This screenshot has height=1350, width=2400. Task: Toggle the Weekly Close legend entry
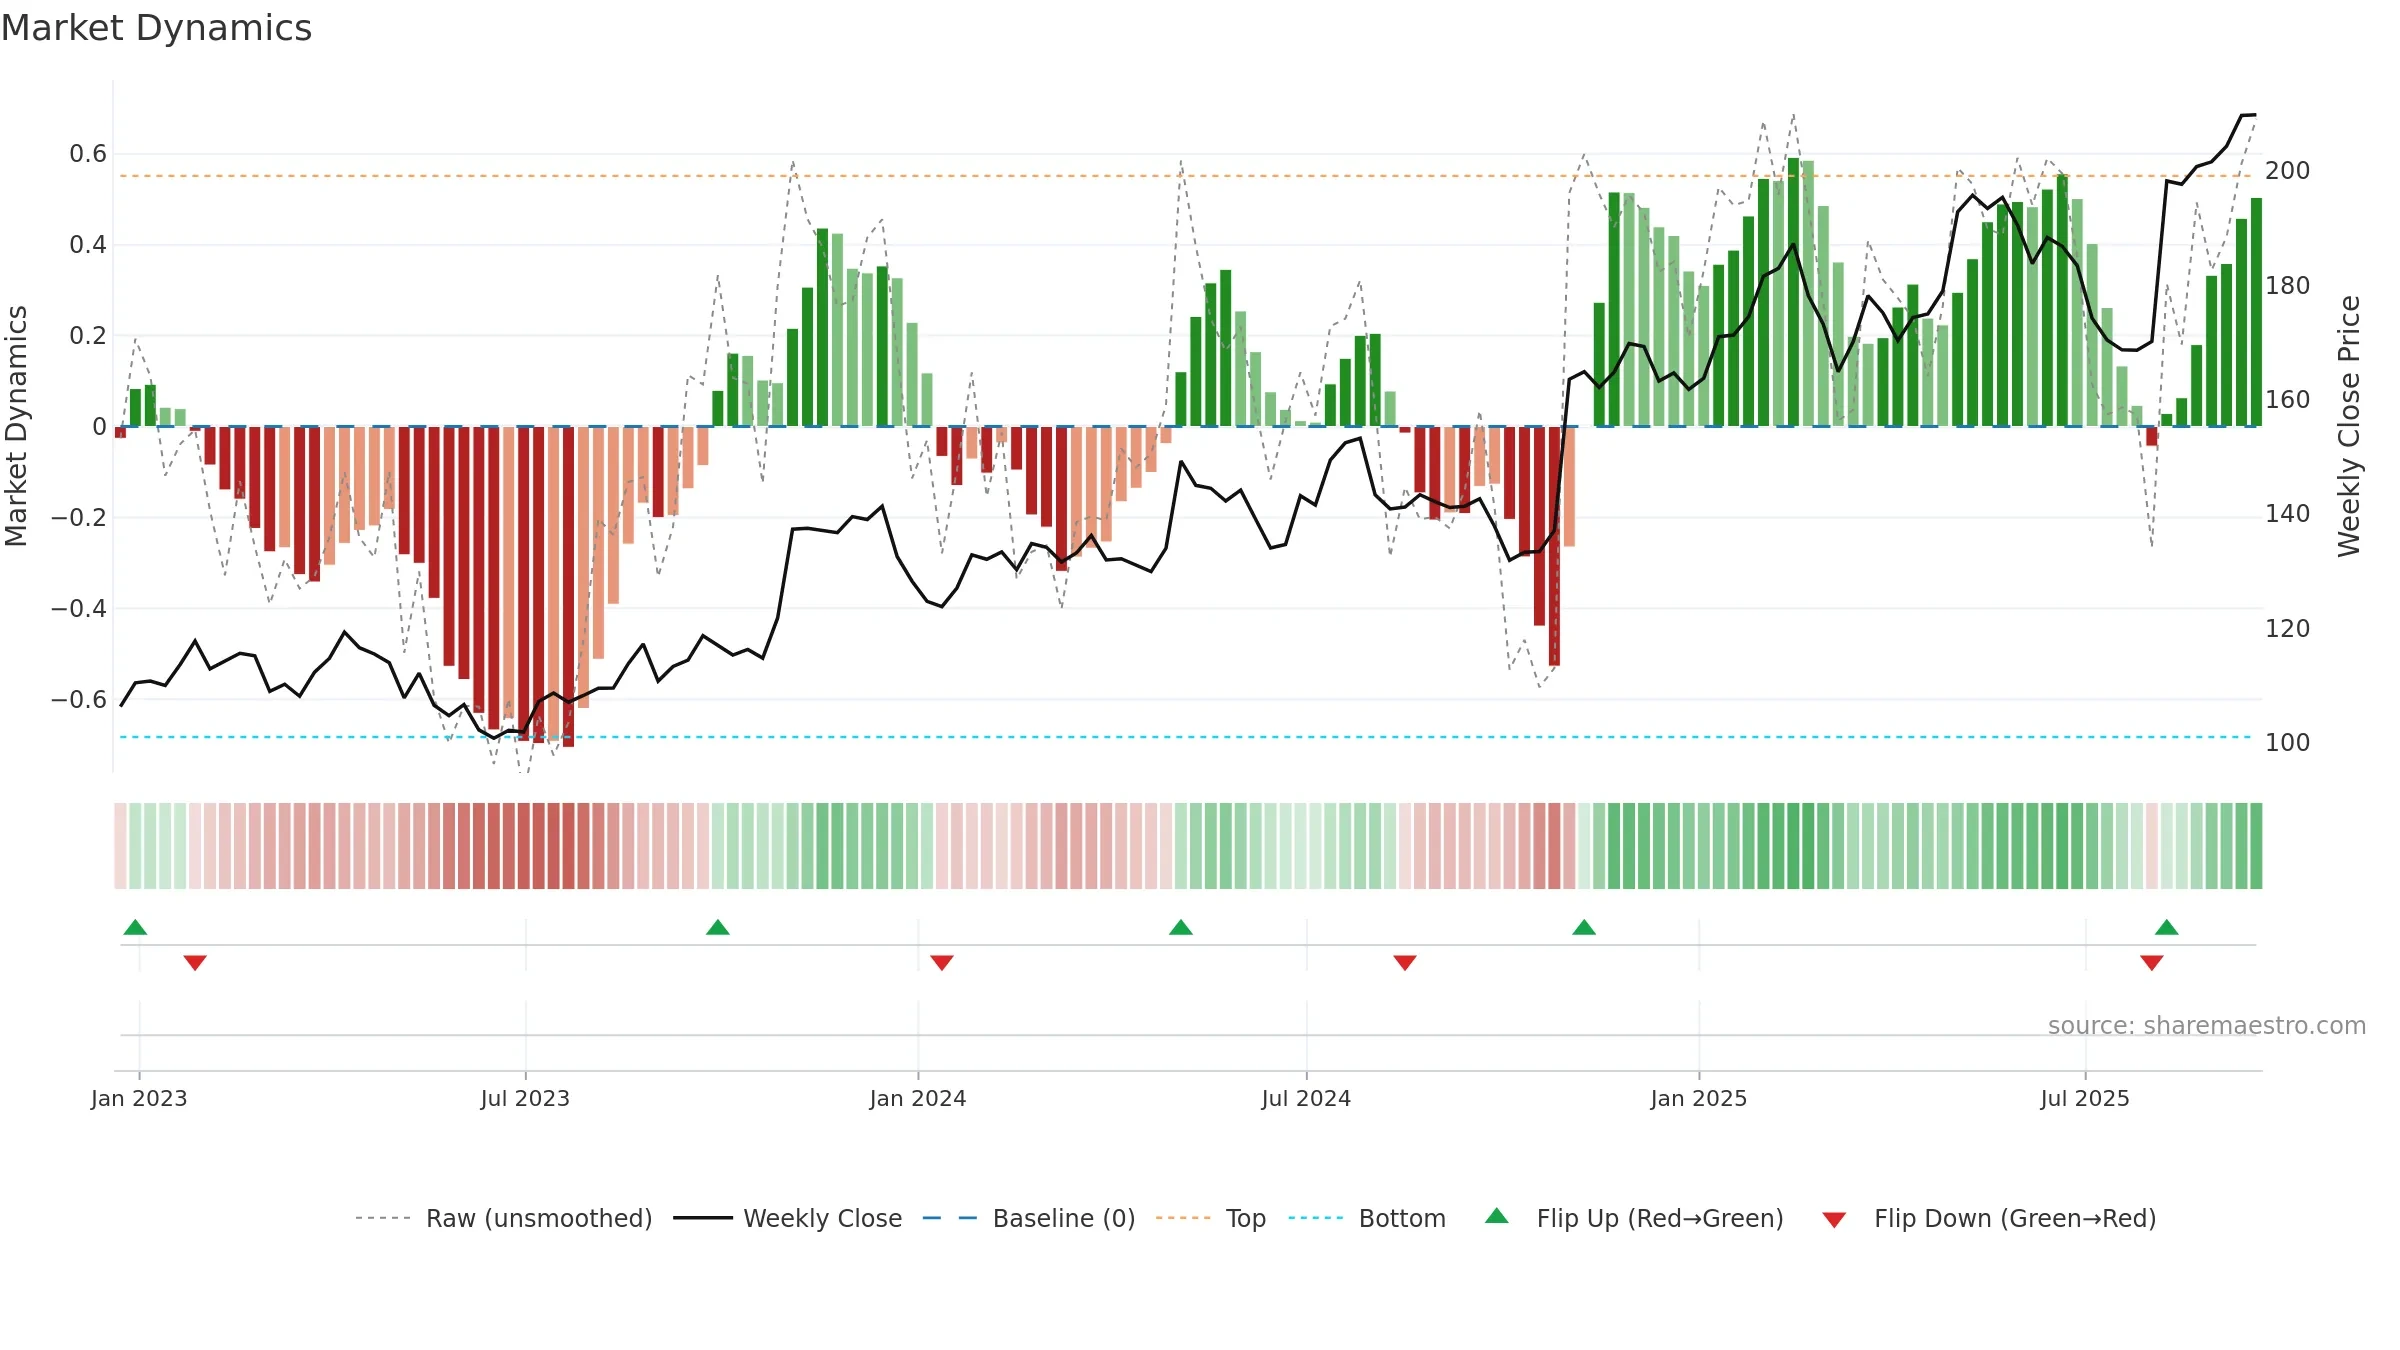(788, 1218)
